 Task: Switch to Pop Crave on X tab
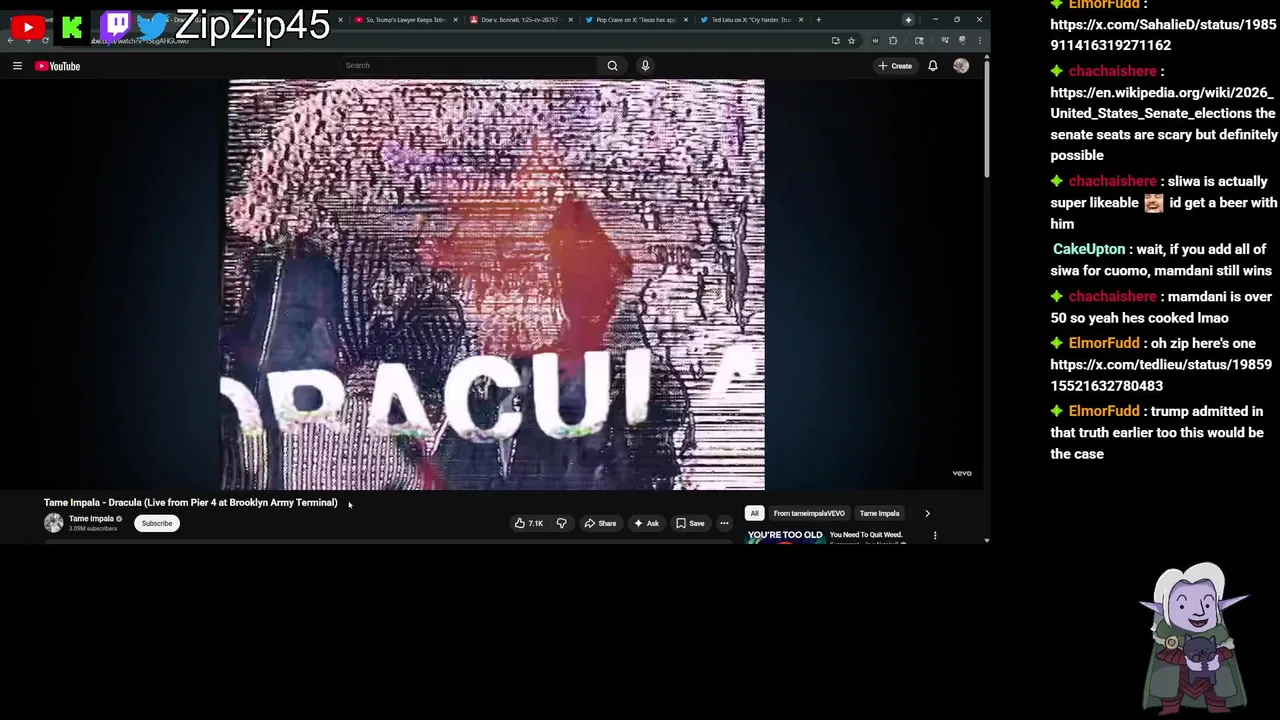click(636, 20)
